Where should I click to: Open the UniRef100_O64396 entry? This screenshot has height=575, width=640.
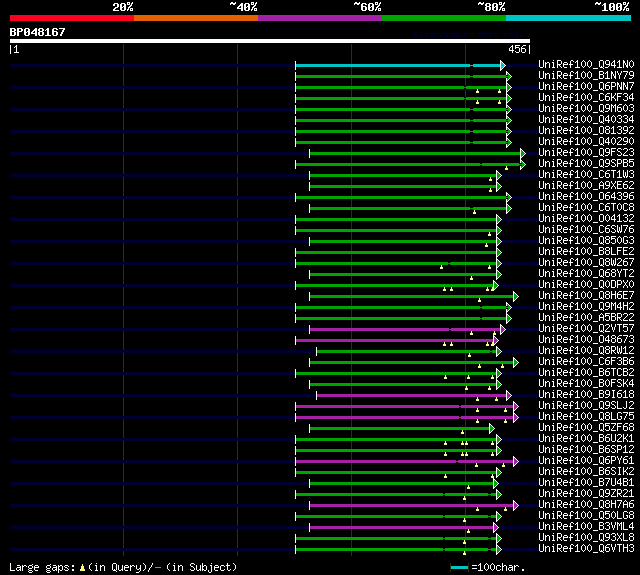point(585,197)
